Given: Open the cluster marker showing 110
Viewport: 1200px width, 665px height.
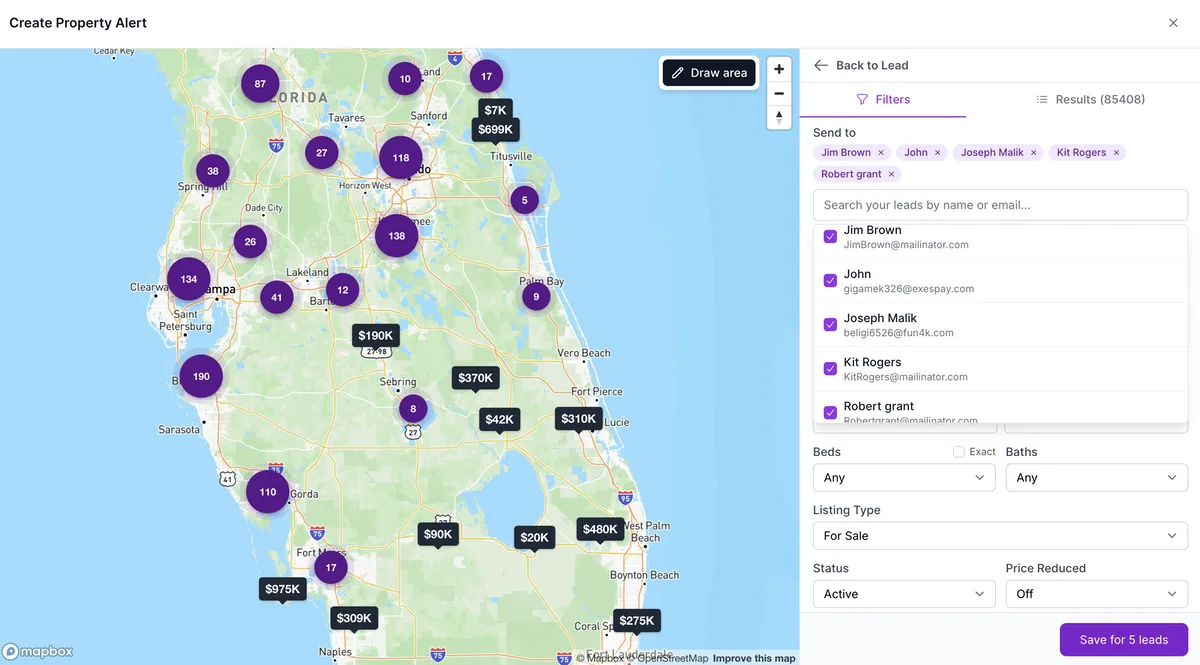Looking at the screenshot, I should click(268, 492).
